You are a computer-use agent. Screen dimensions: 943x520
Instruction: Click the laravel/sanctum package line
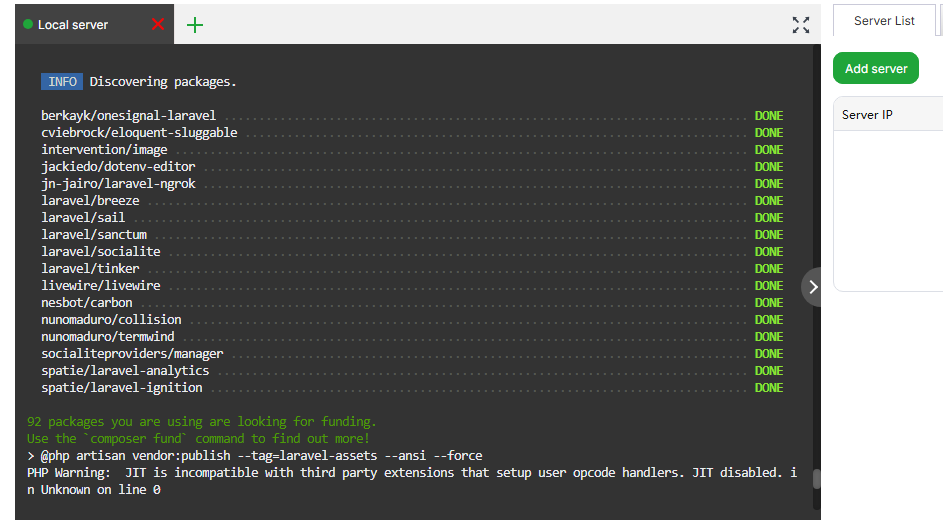point(94,234)
